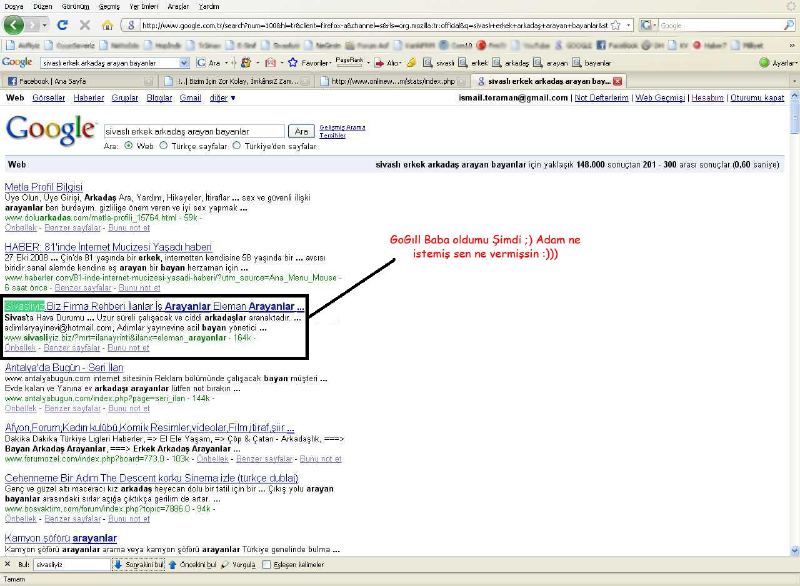Switch to the 'Bizim İçin Zor Kolay' tab
This screenshot has width=800, height=586.
[237, 81]
